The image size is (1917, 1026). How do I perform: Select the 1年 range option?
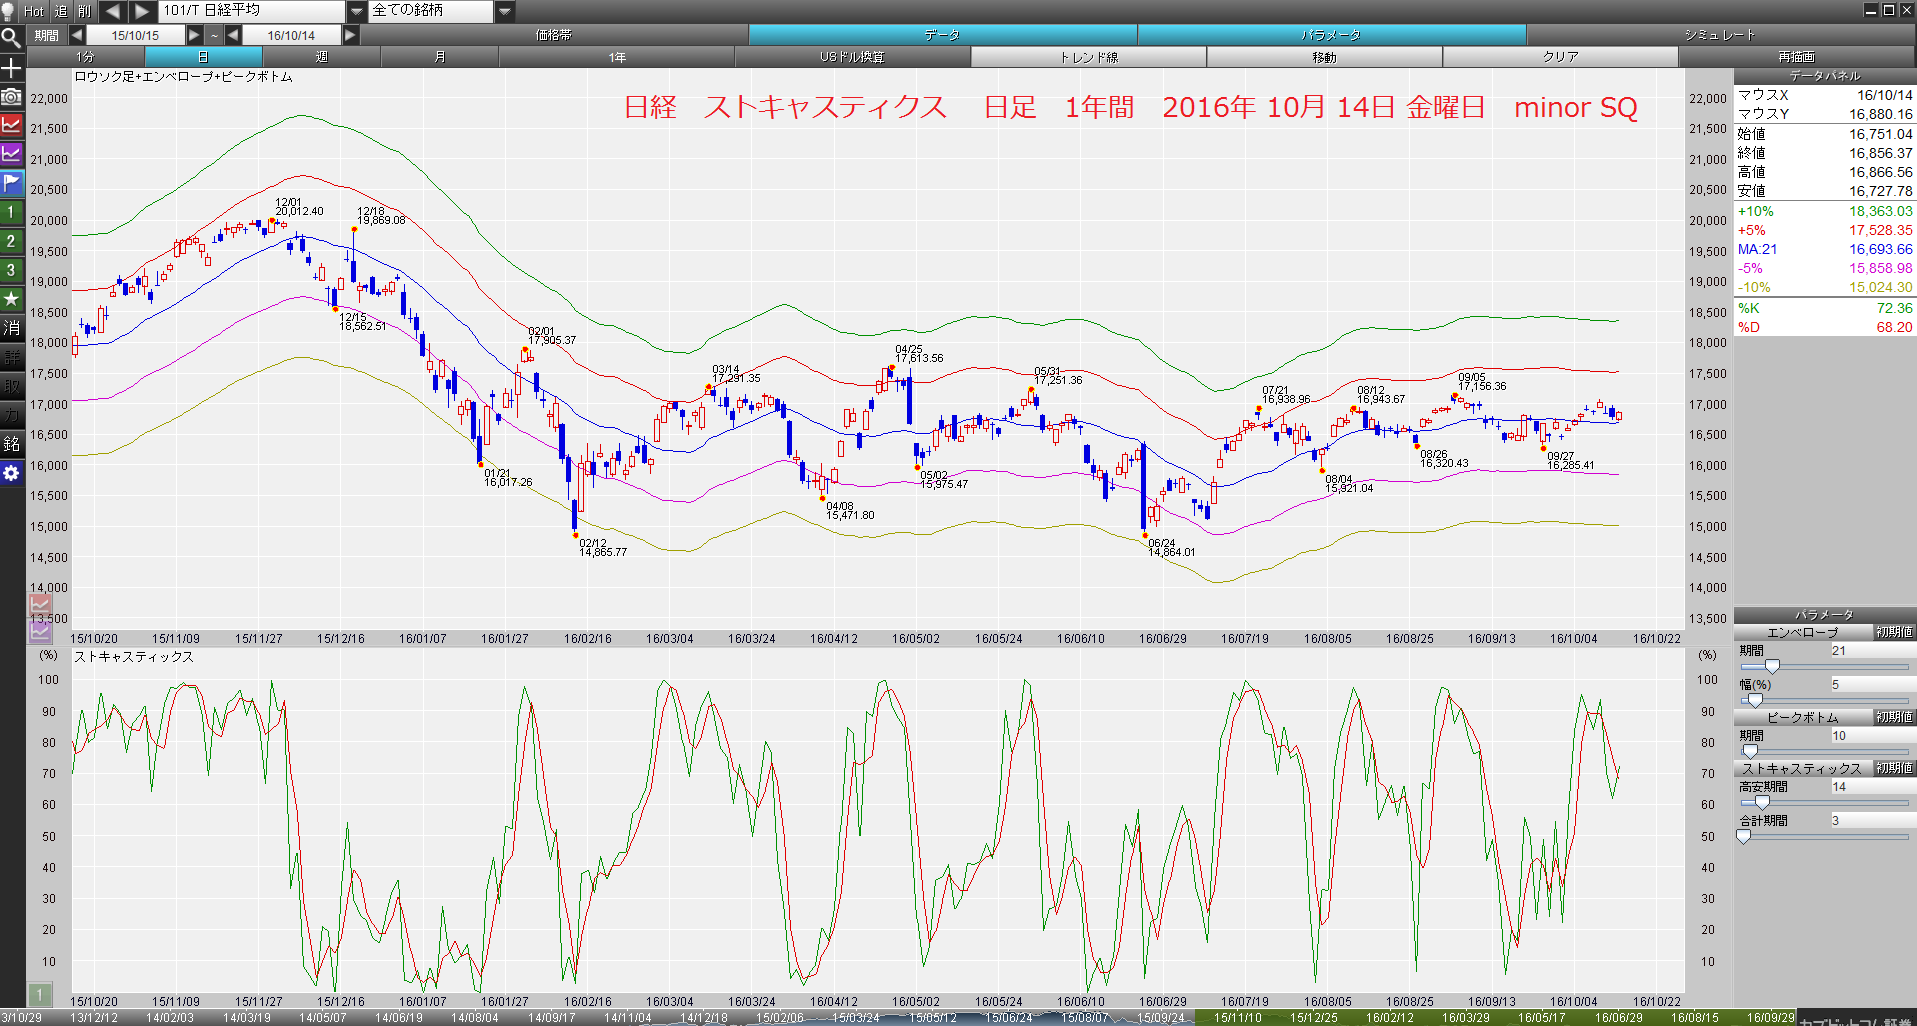pyautogui.click(x=617, y=57)
